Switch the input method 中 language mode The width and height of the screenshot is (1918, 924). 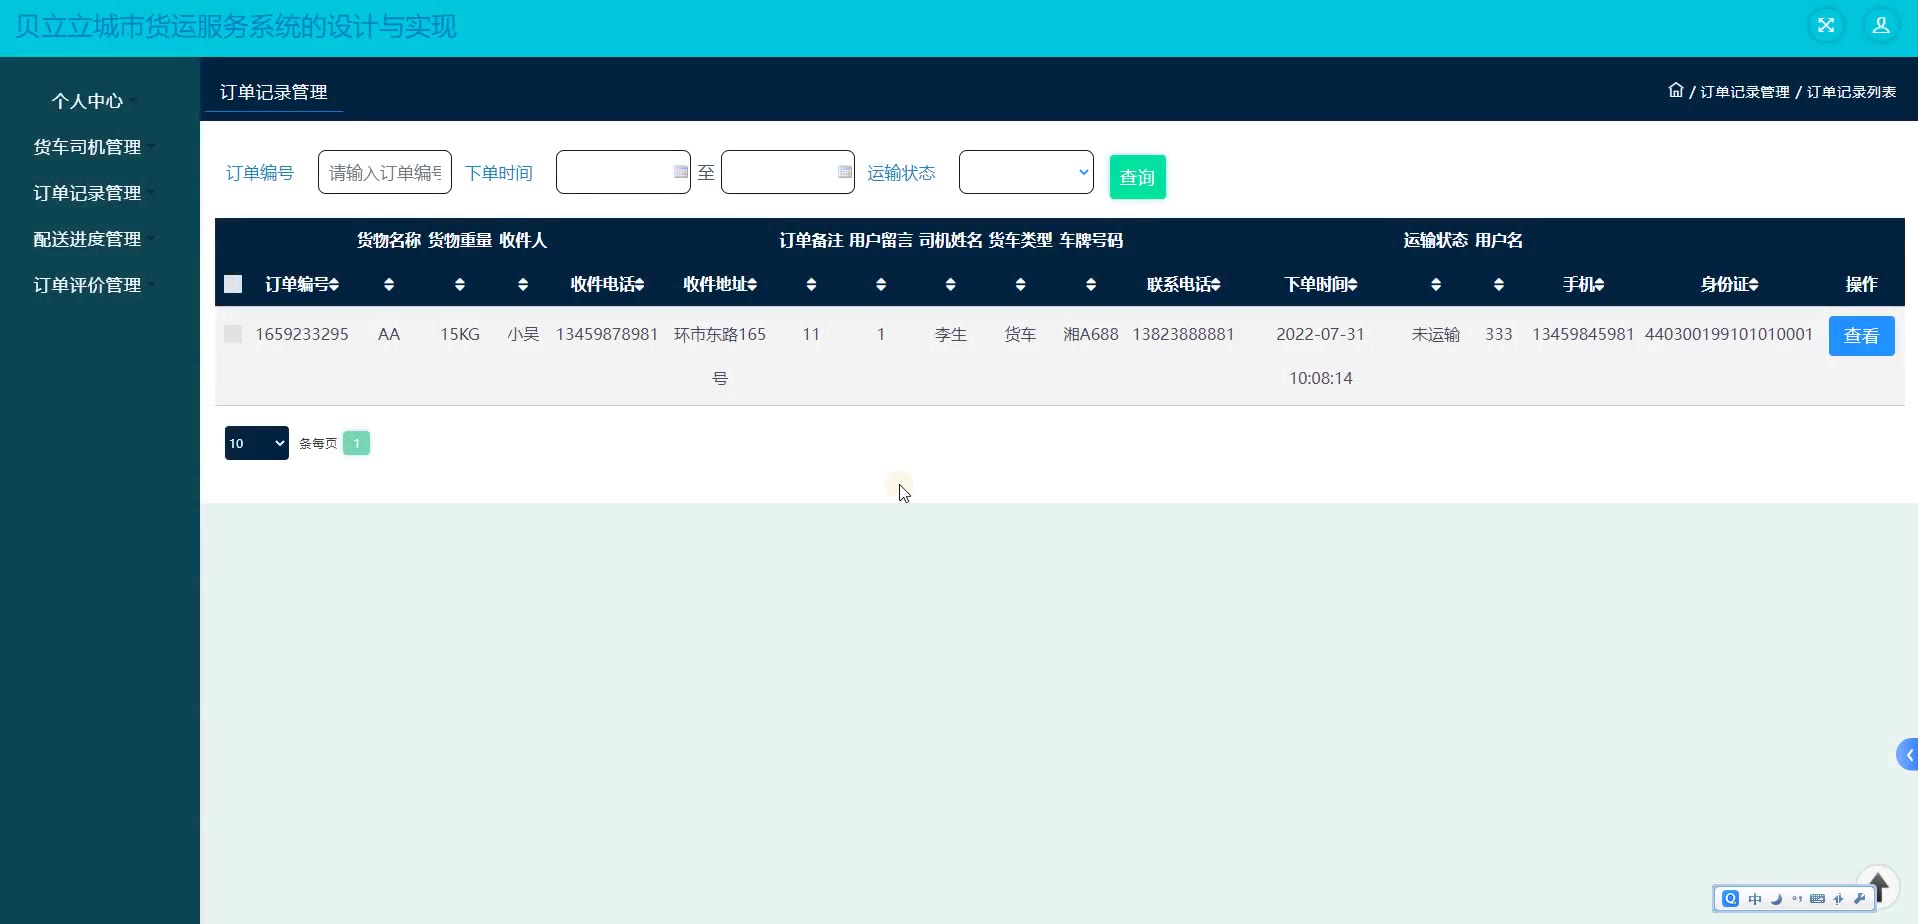[x=1755, y=899]
